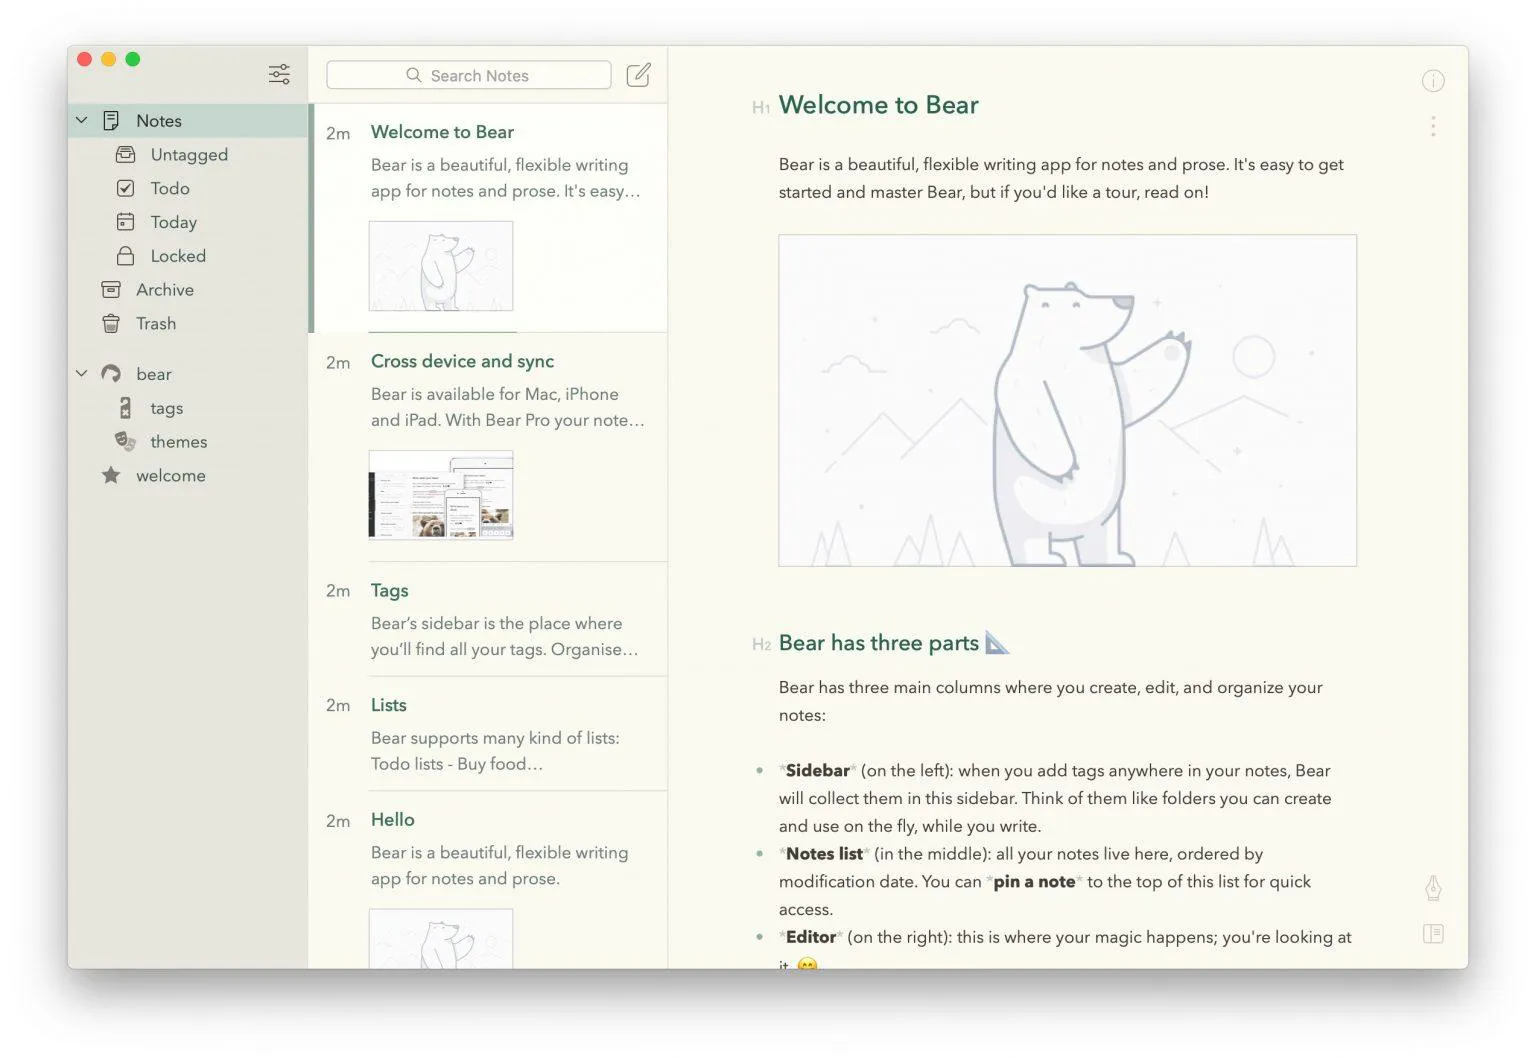
Task: Click the themes masks icon
Action: coord(125,441)
